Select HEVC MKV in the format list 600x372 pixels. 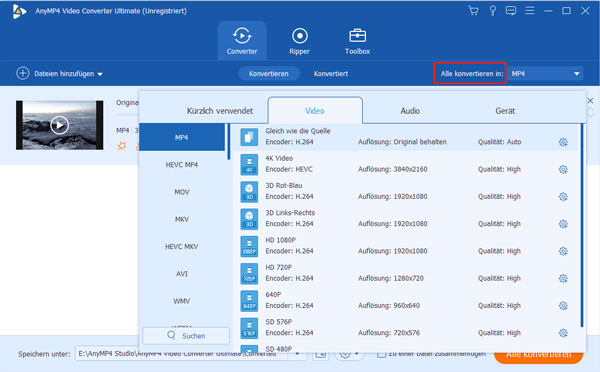click(x=182, y=246)
